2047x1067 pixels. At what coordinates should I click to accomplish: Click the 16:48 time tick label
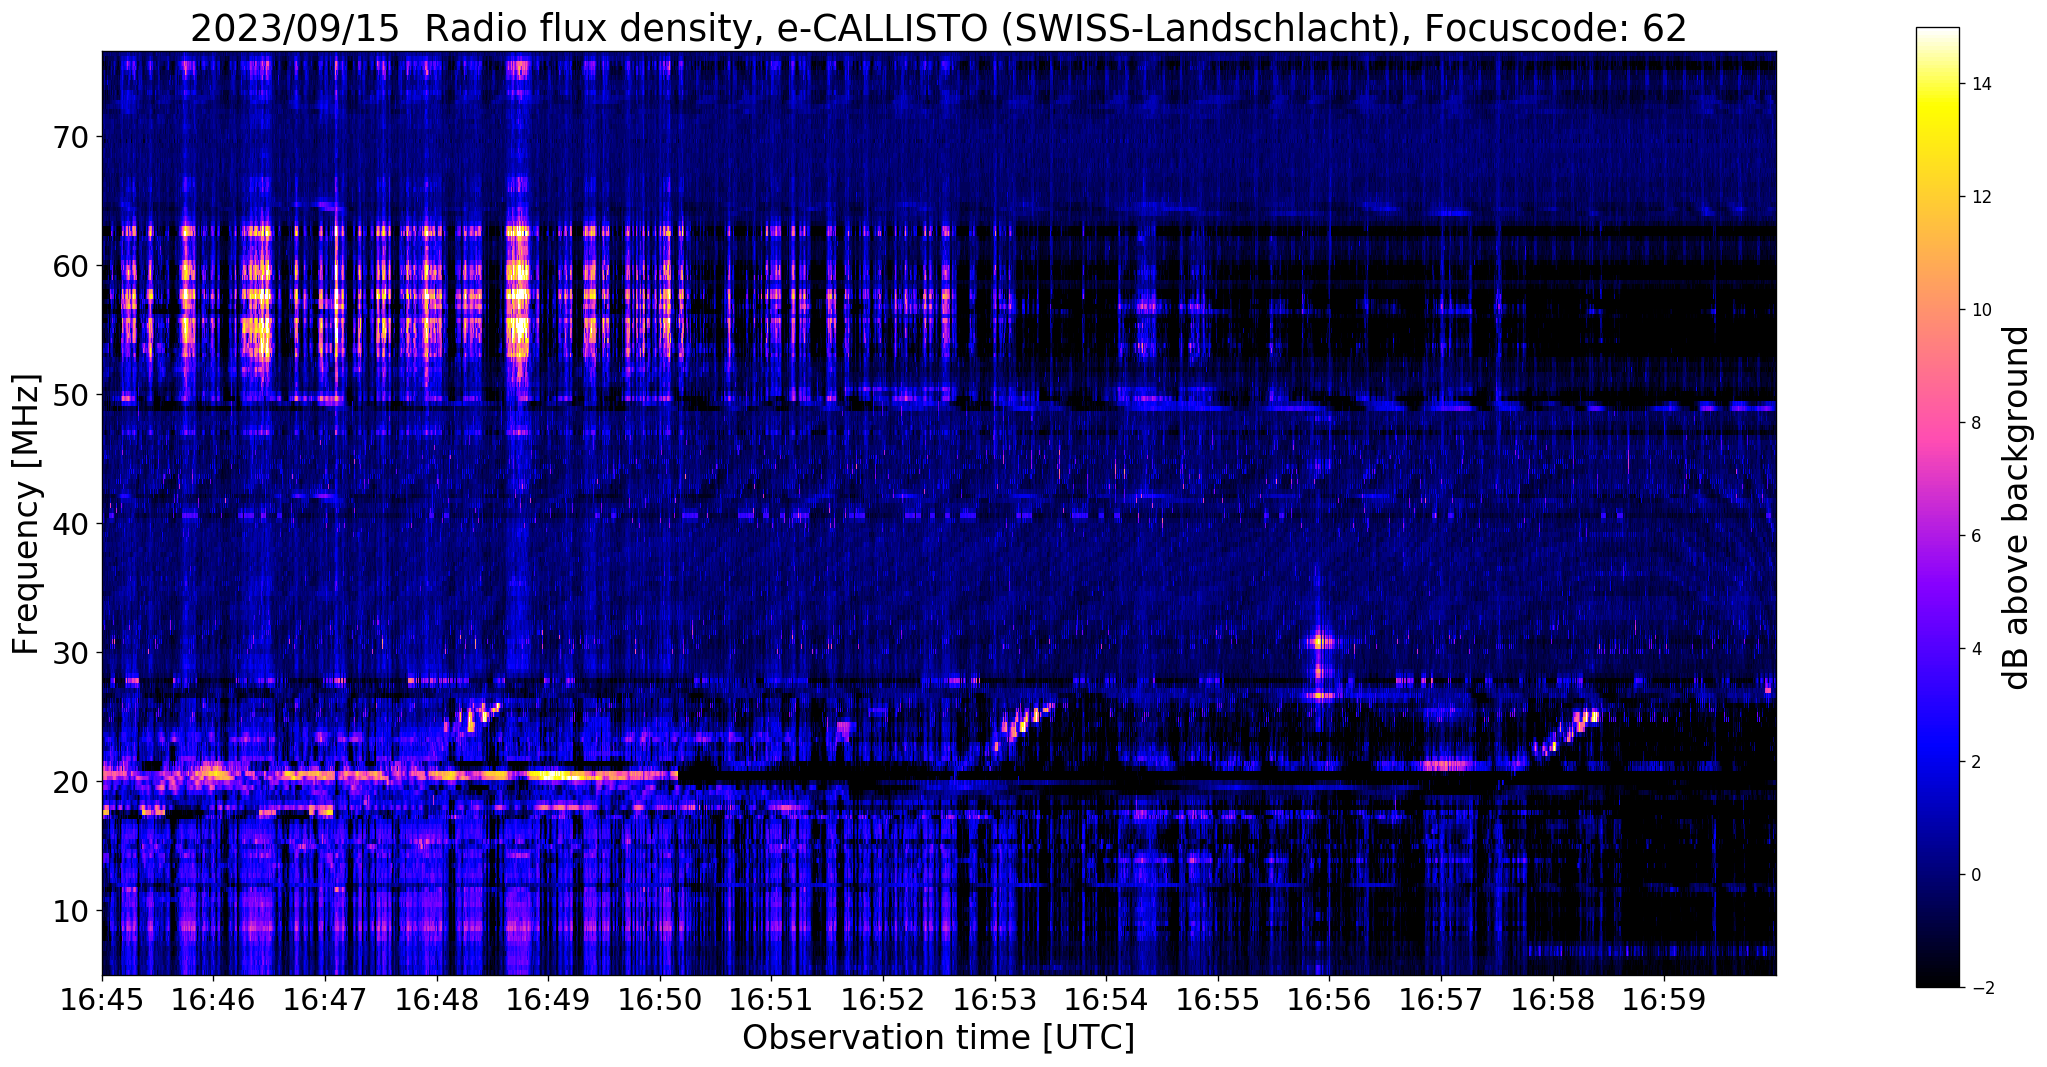(x=437, y=1000)
